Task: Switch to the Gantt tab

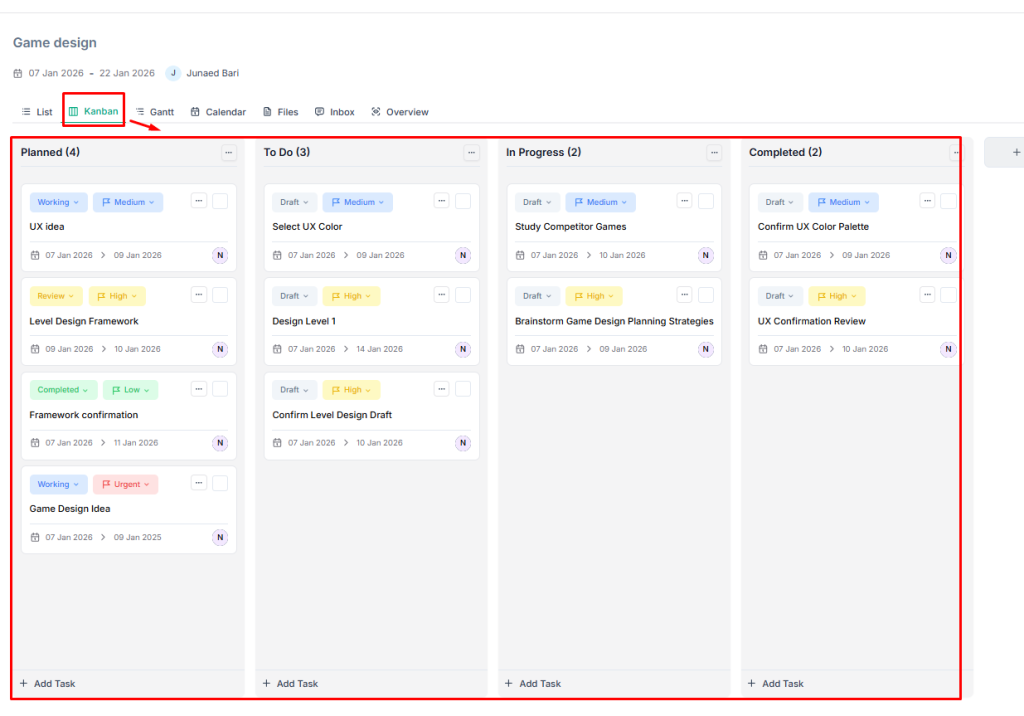Action: 155,112
